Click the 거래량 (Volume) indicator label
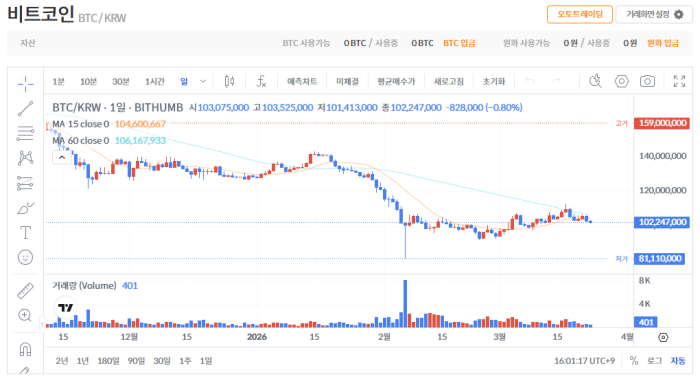 (x=84, y=286)
